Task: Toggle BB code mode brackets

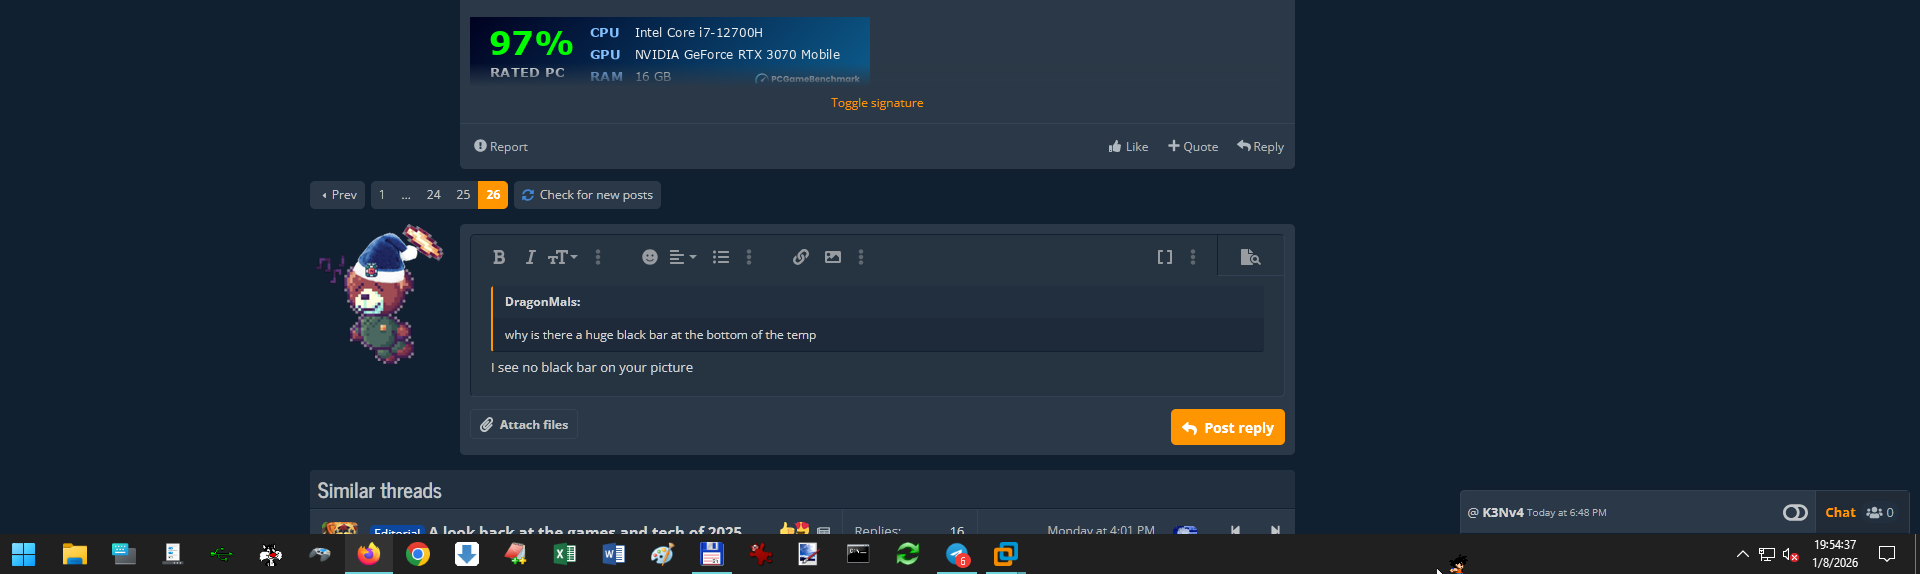Action: [x=1165, y=257]
